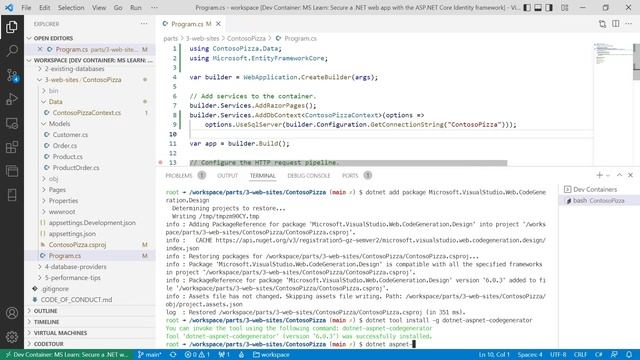Viewport: 640px width, 360px height.
Task: Split the editor to the right
Action: (x=616, y=24)
